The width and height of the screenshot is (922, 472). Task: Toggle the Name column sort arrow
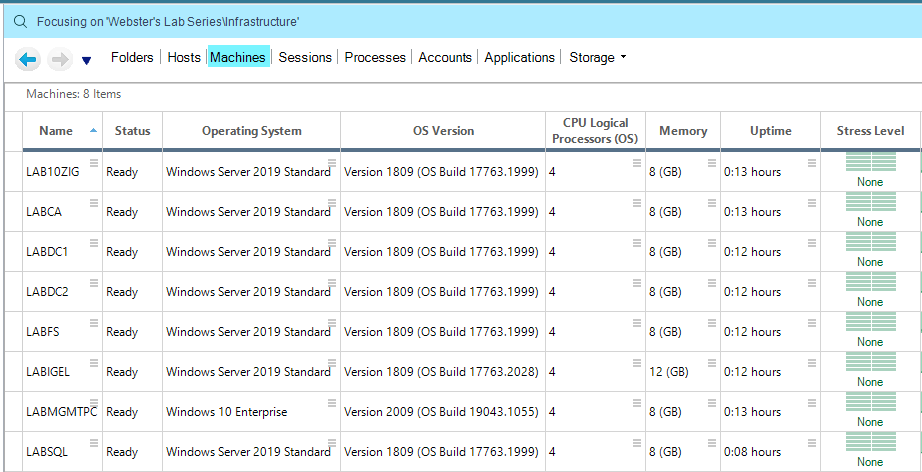pos(94,130)
